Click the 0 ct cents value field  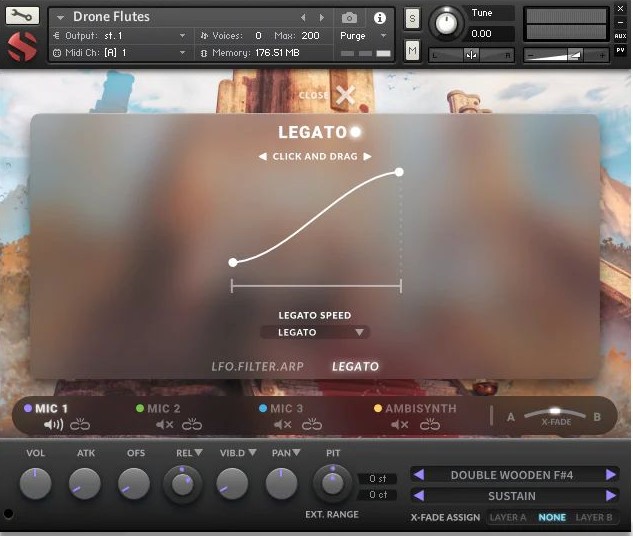[377, 494]
